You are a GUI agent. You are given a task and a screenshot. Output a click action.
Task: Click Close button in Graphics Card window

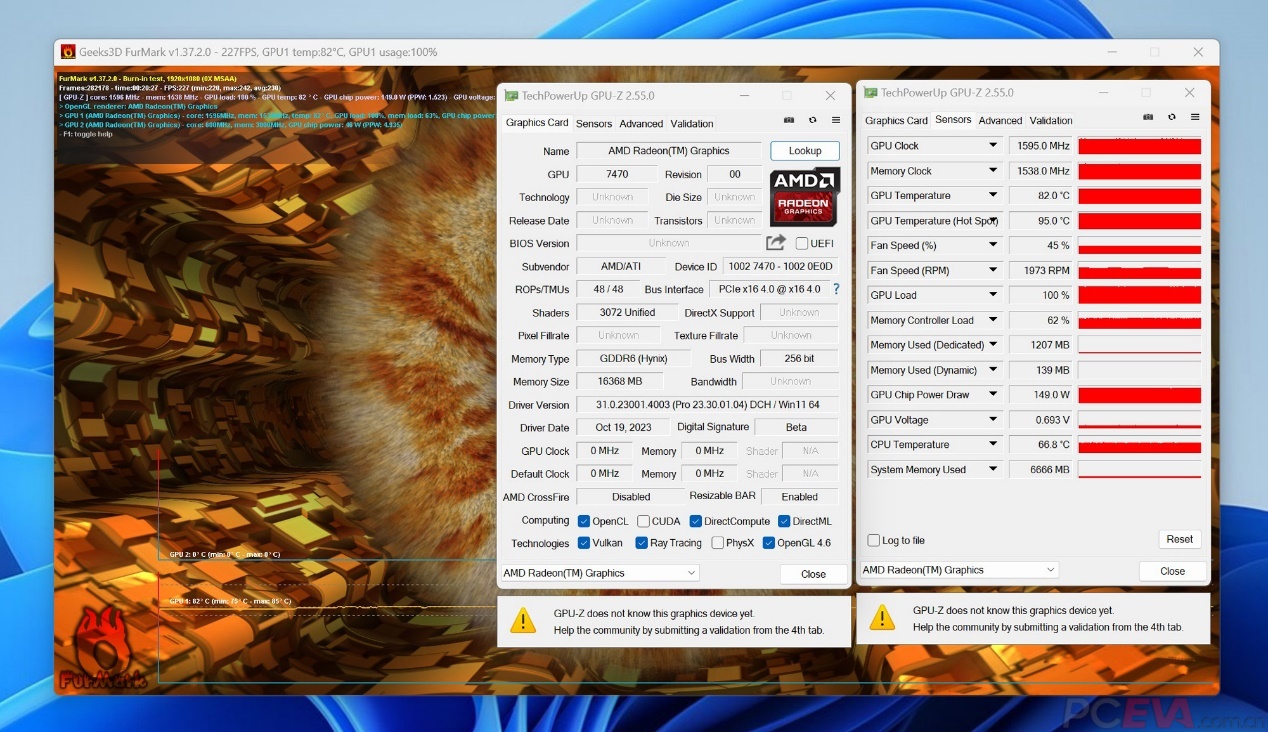[813, 574]
